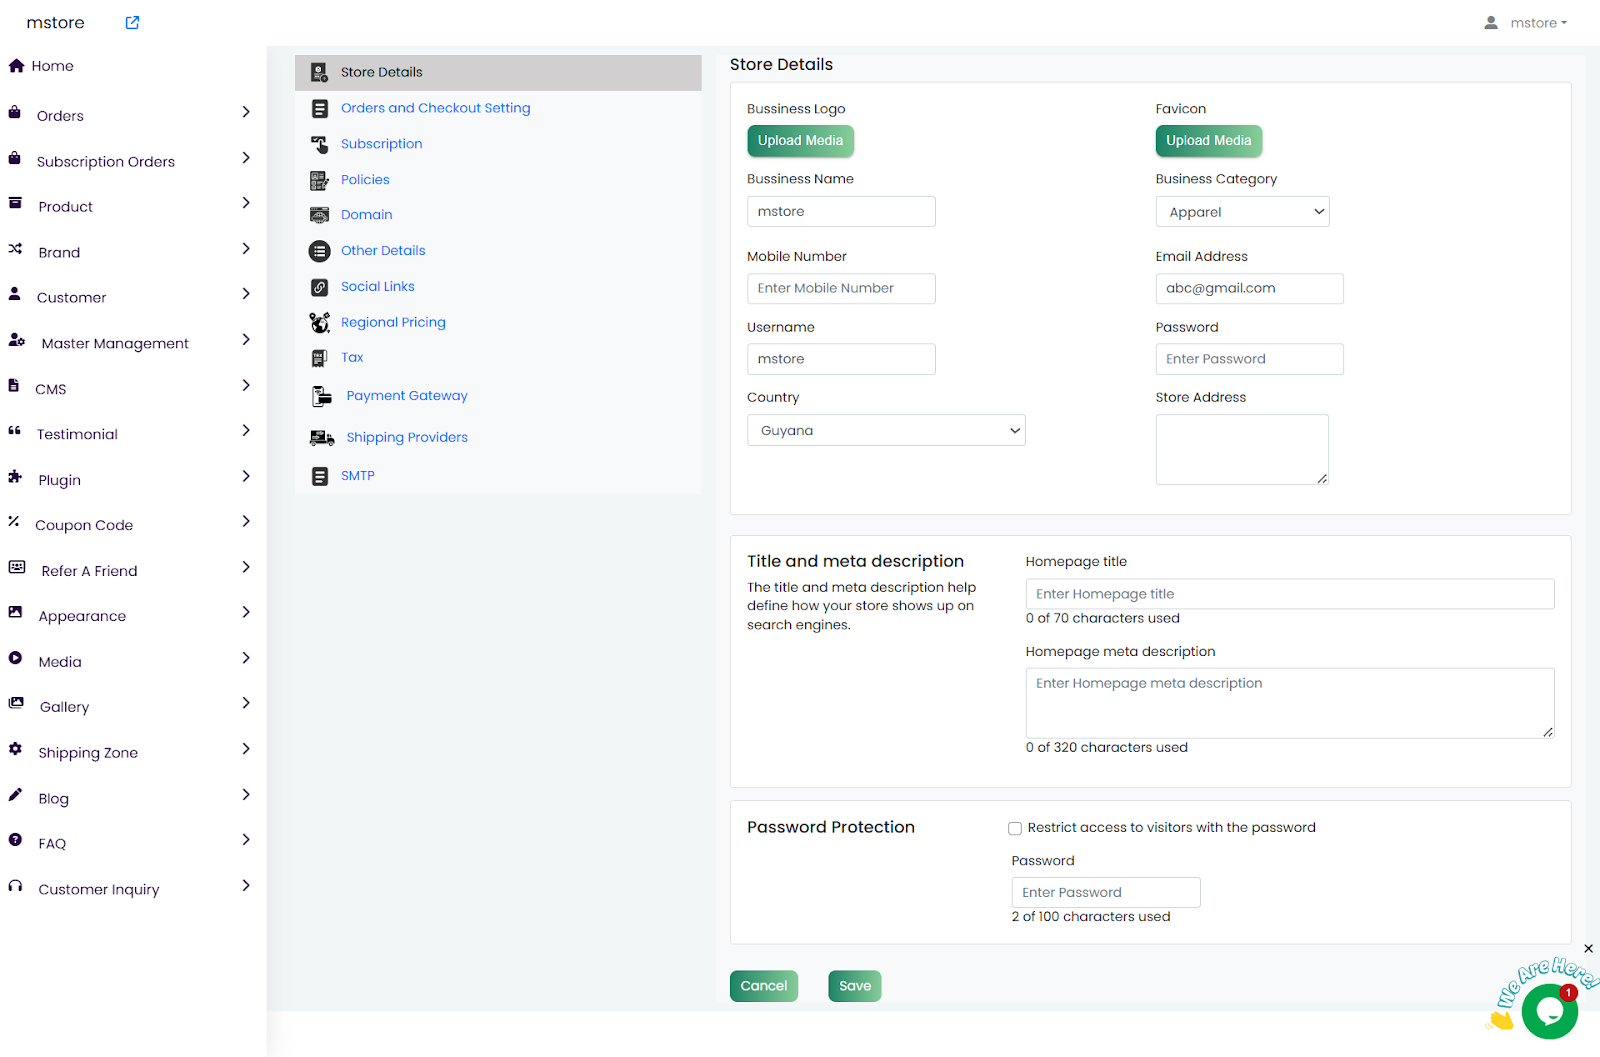Click the Mobile Number input field
The image size is (1600, 1057).
coord(841,289)
